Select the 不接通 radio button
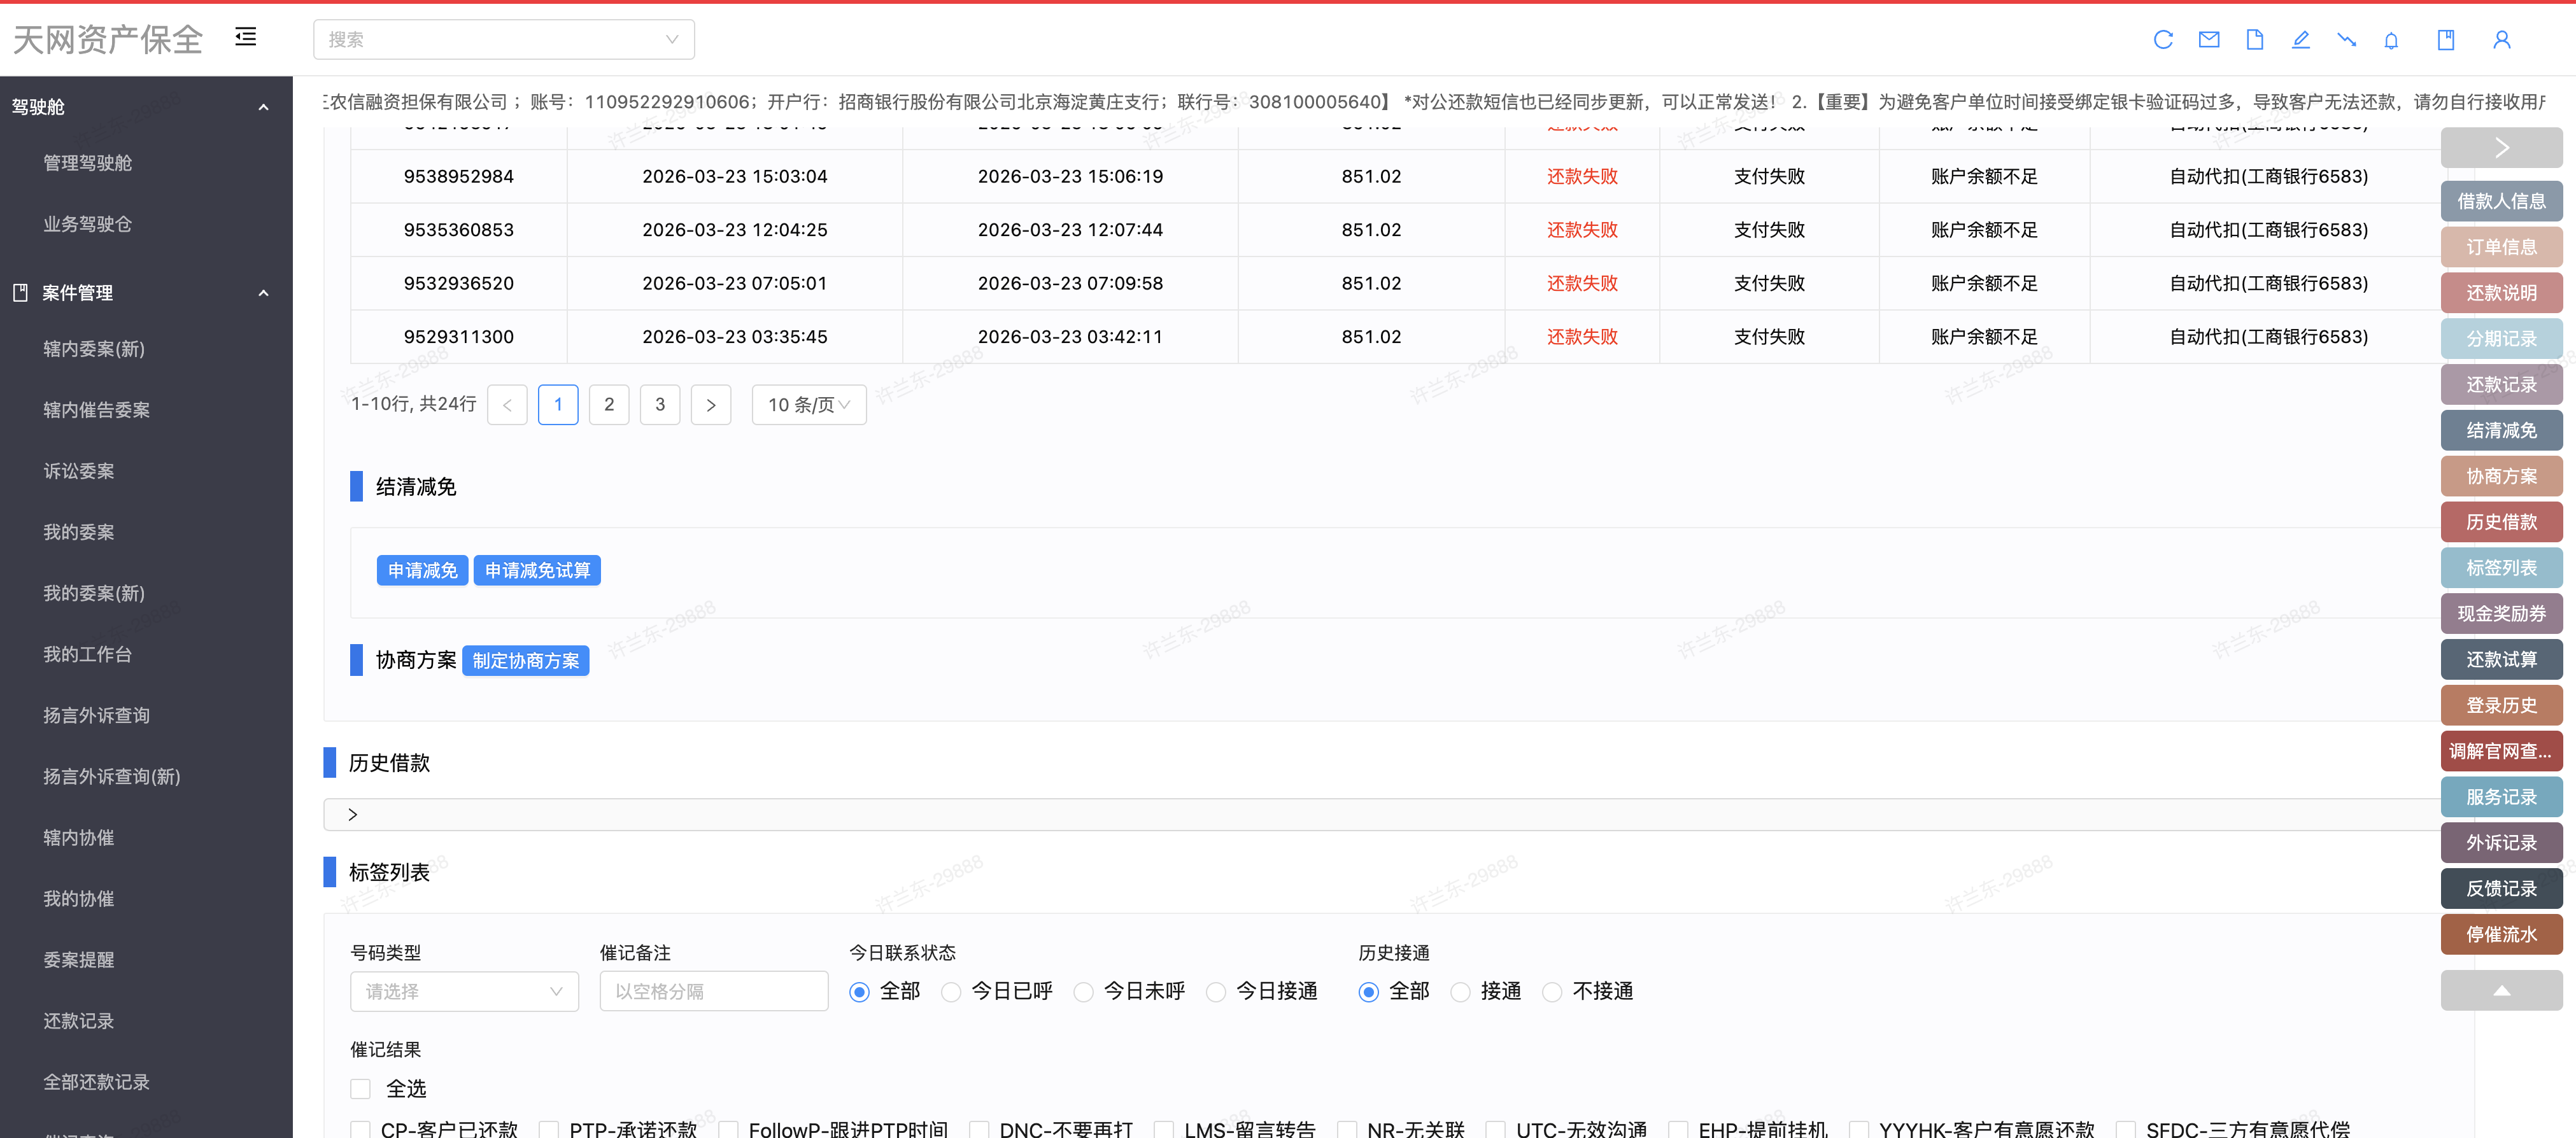The image size is (2576, 1138). (x=1552, y=992)
